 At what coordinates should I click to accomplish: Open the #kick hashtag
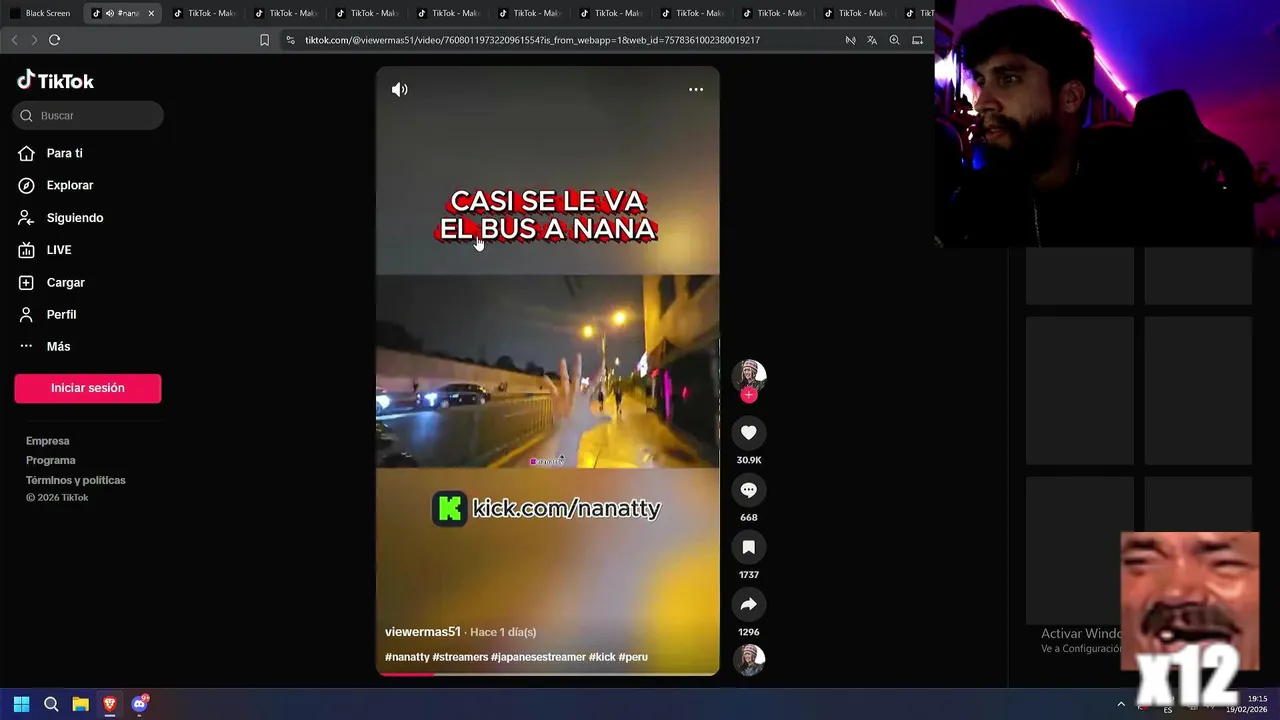tap(602, 657)
